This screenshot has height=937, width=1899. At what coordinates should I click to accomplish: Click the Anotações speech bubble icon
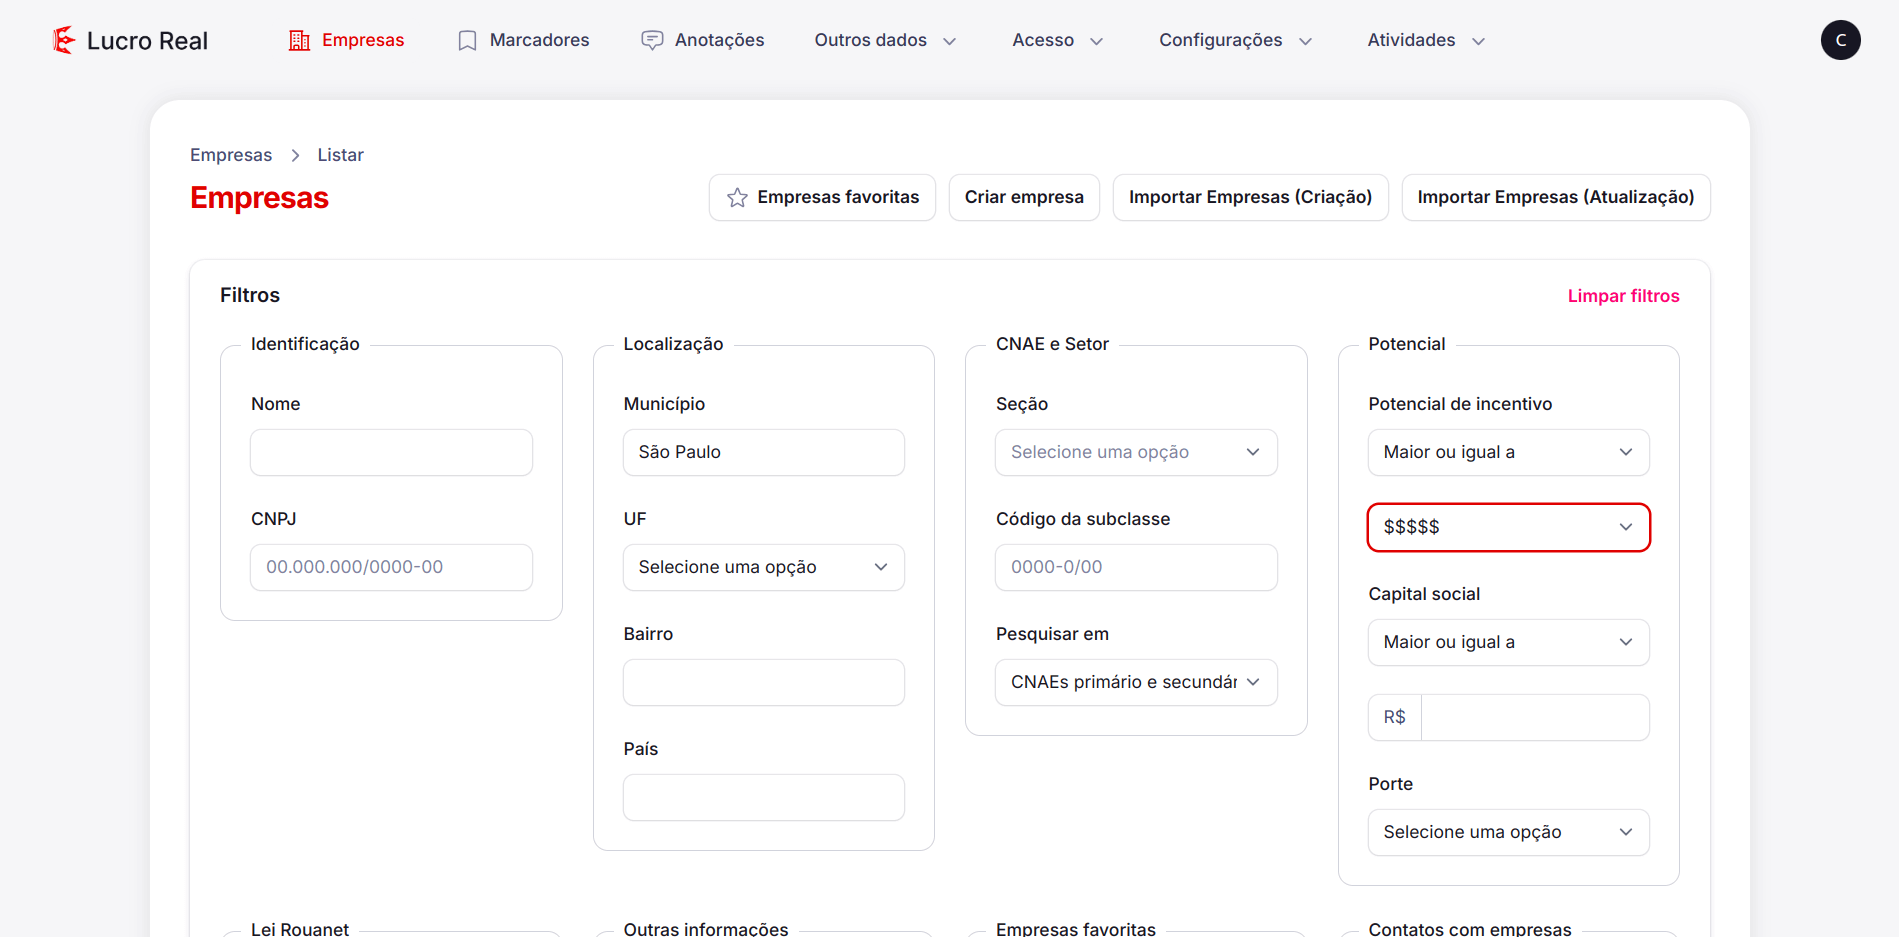coord(652,40)
